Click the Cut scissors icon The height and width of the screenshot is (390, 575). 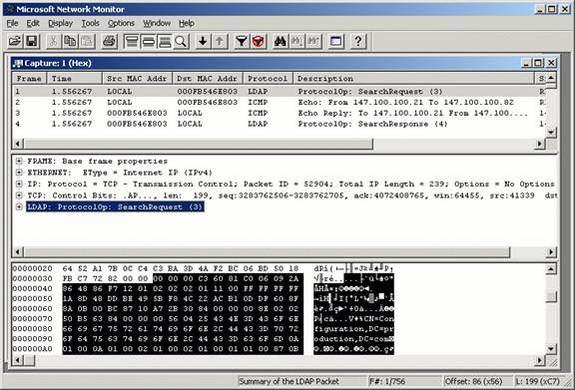tap(53, 41)
